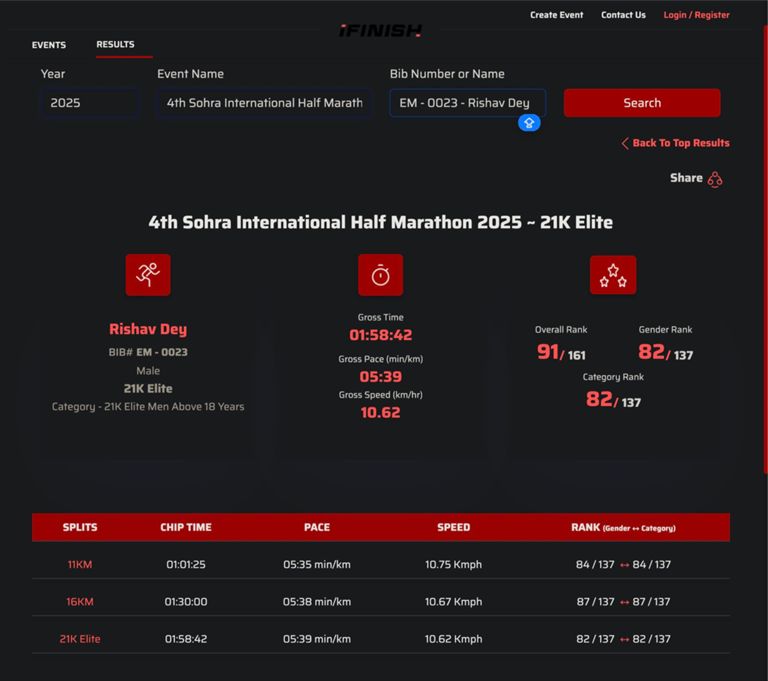Image resolution: width=768 pixels, height=681 pixels.
Task: Click the Gross Time 01:58:42 value
Action: (x=381, y=335)
